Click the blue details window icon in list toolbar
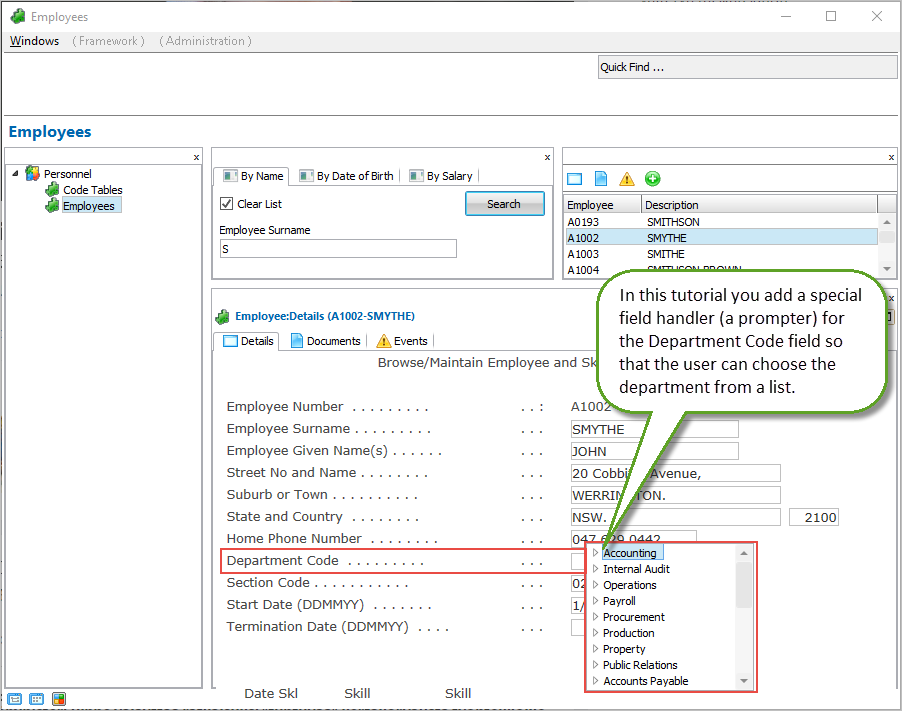 pos(574,179)
